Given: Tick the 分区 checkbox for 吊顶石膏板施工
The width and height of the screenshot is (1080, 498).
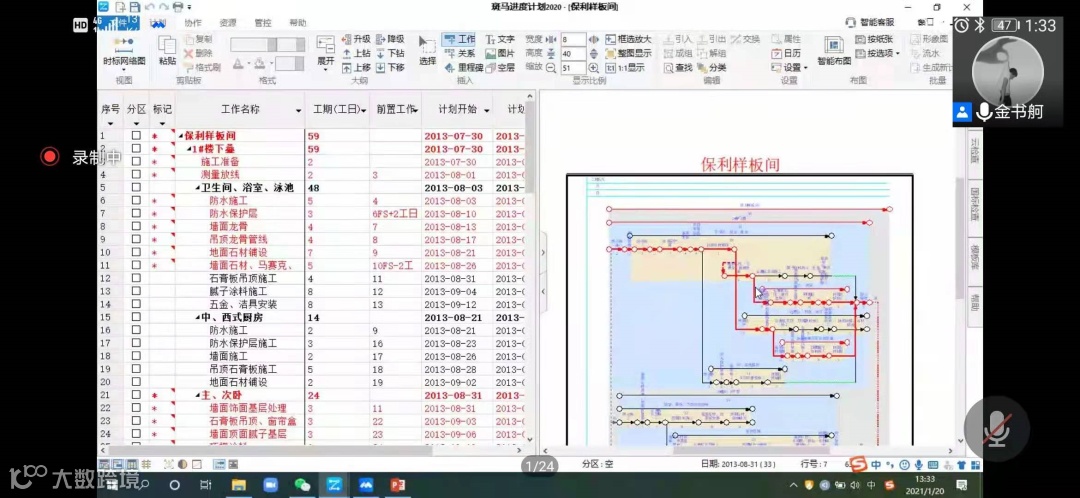Looking at the screenshot, I should coord(136,369).
